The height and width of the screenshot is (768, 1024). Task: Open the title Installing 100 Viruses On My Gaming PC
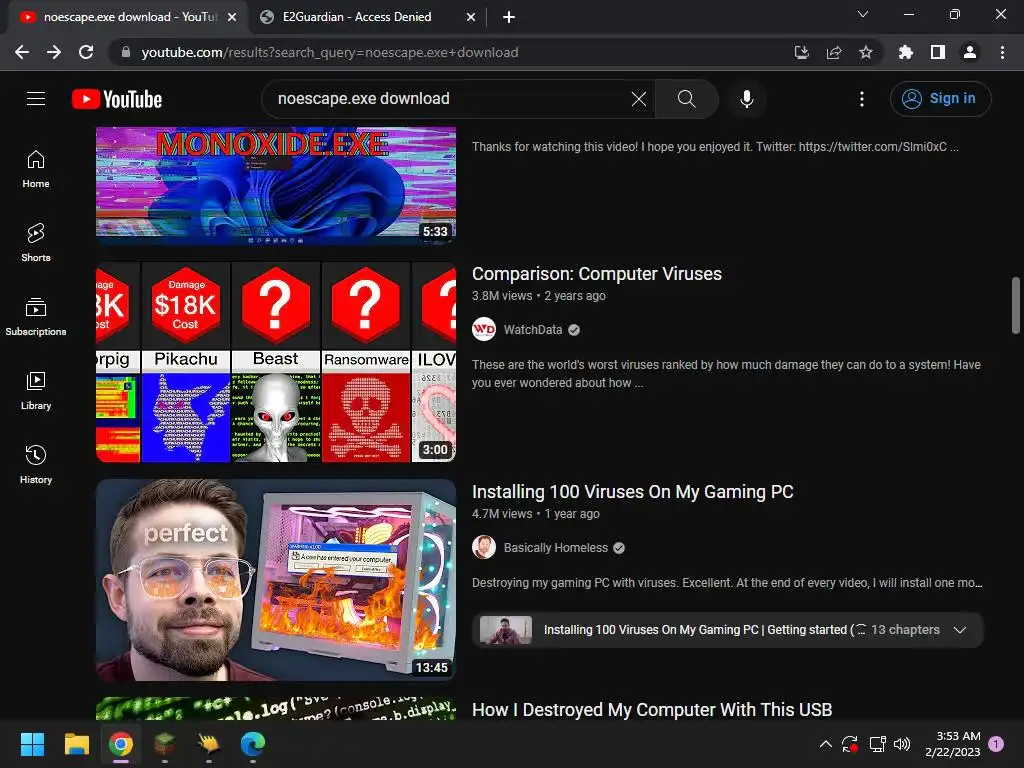(633, 492)
